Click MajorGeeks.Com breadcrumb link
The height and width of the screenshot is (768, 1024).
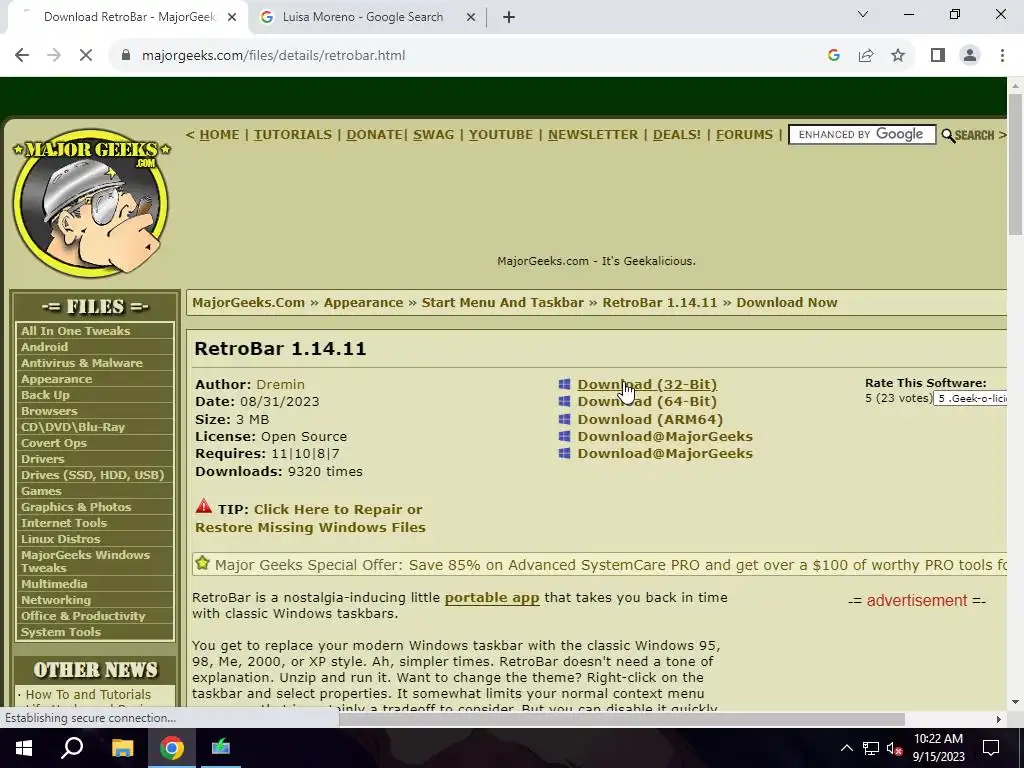(248, 302)
